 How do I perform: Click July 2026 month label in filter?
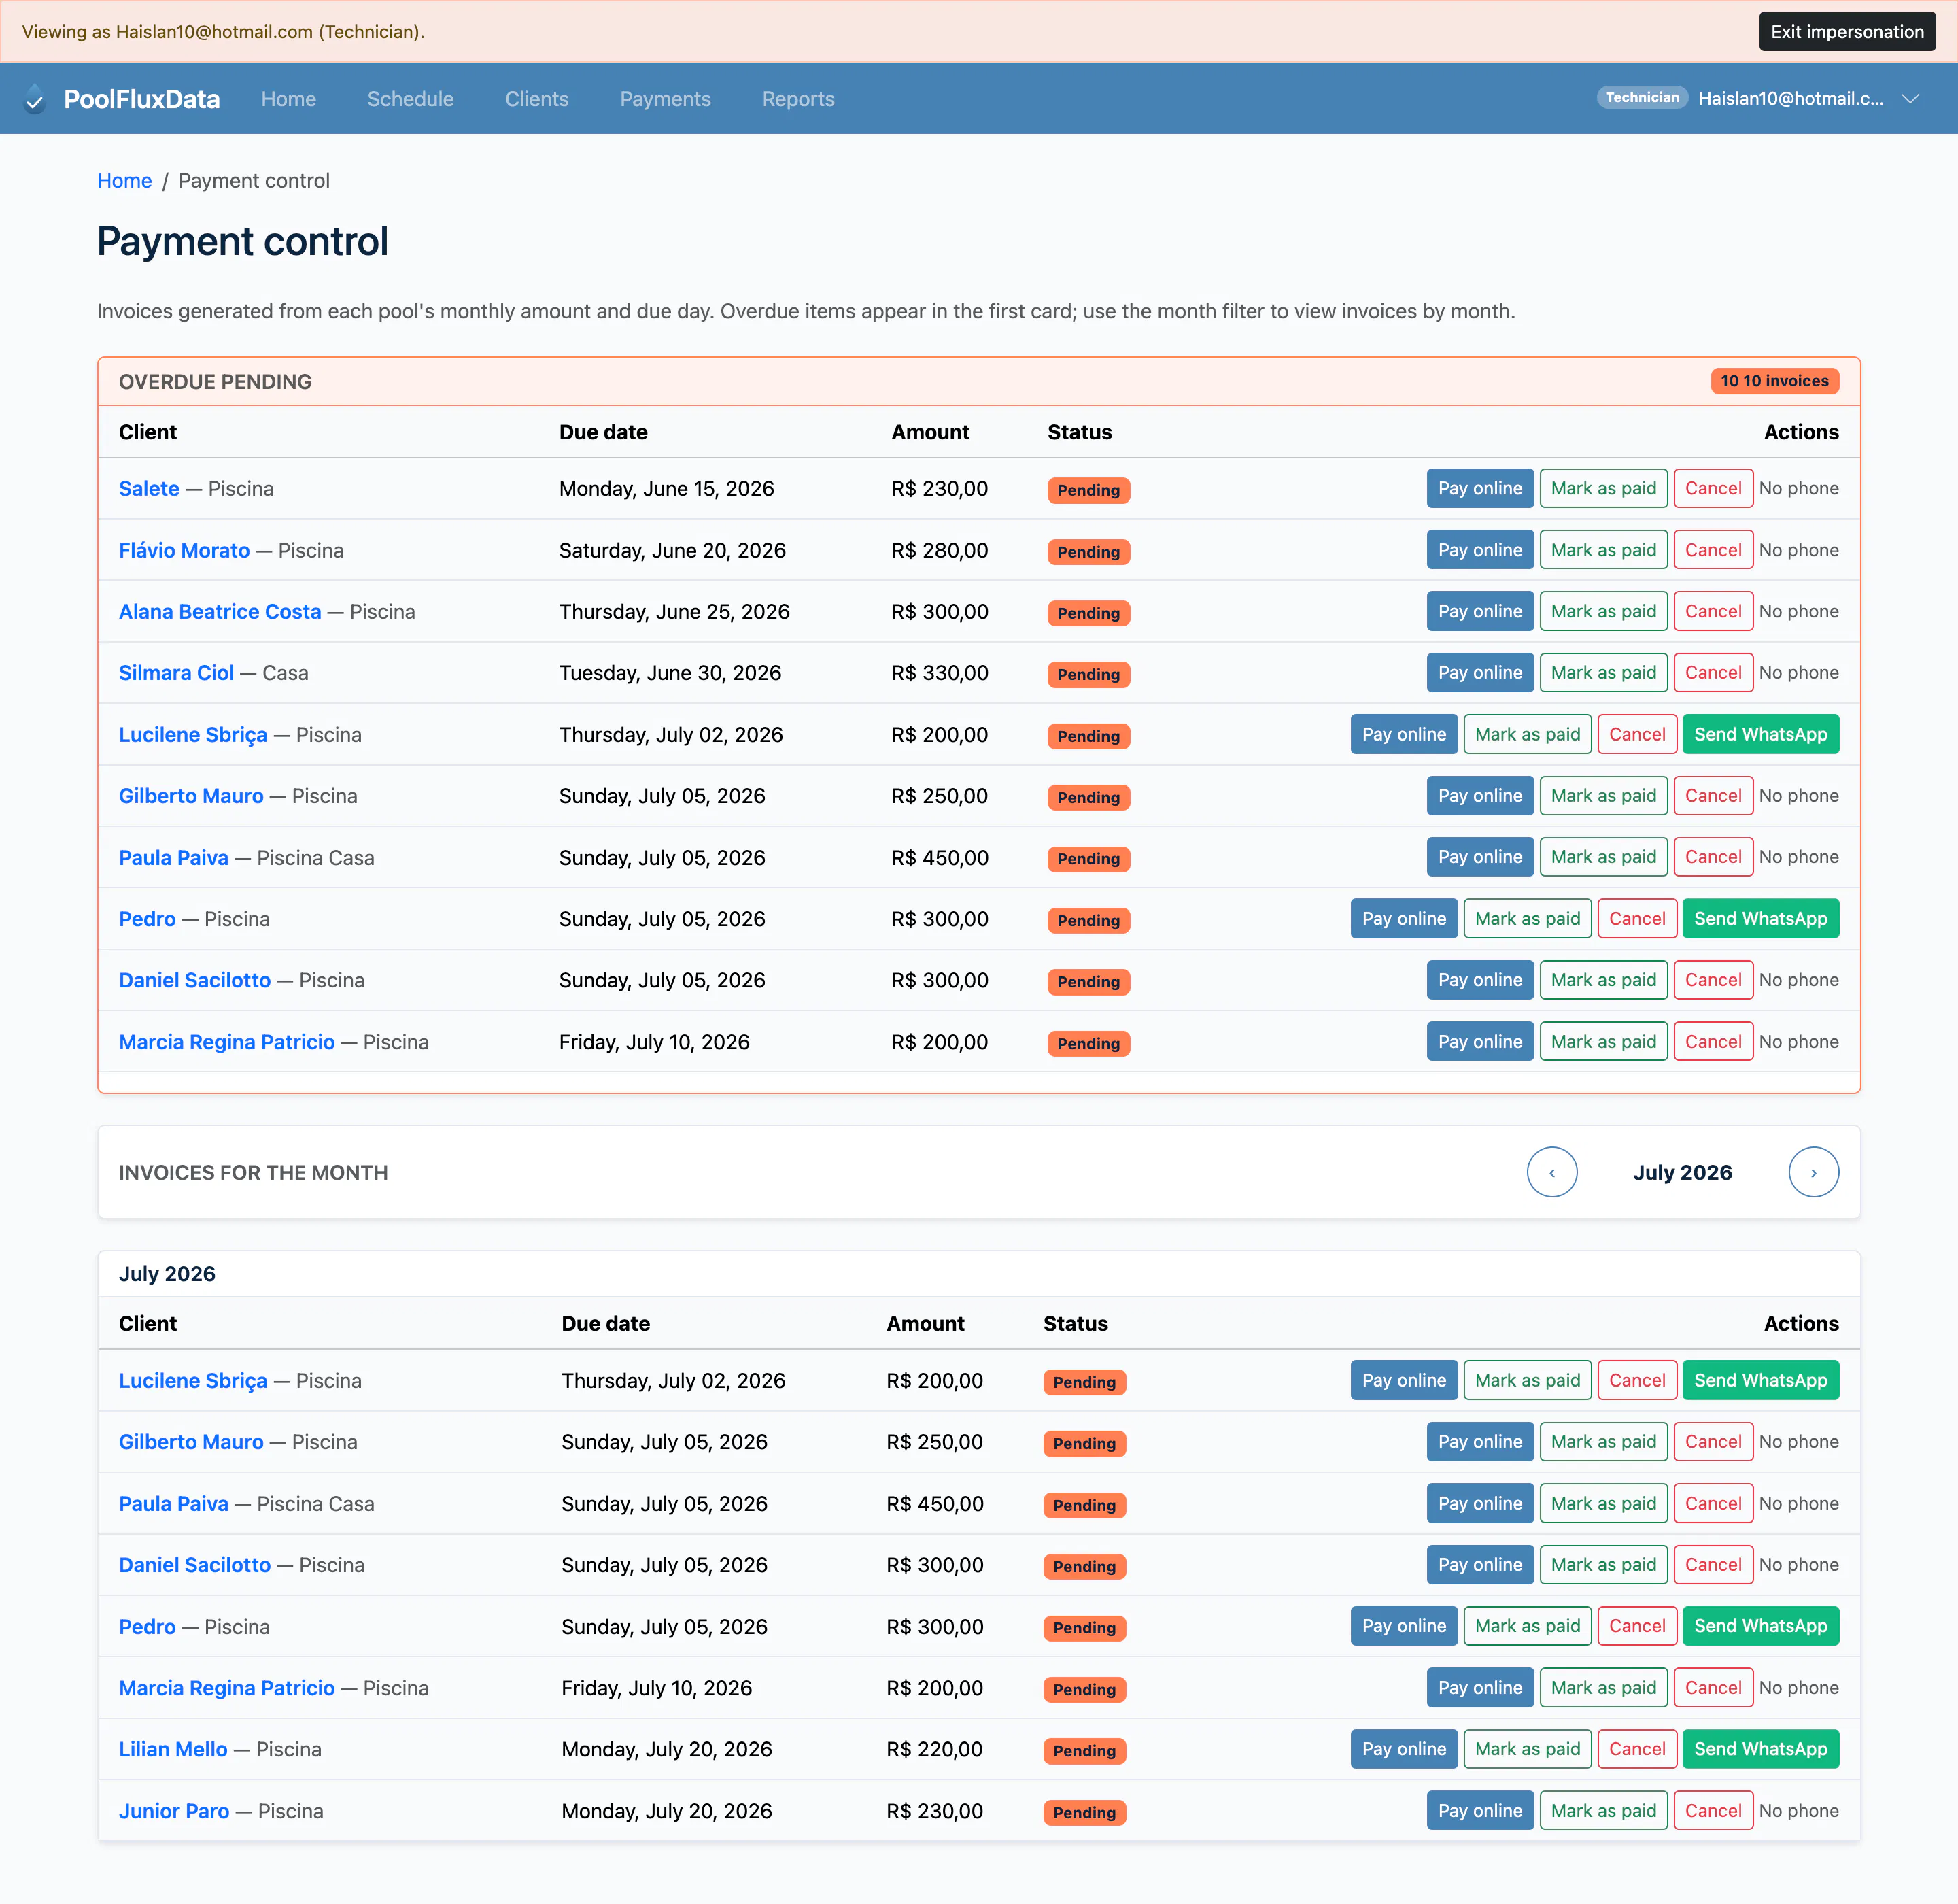point(1682,1173)
